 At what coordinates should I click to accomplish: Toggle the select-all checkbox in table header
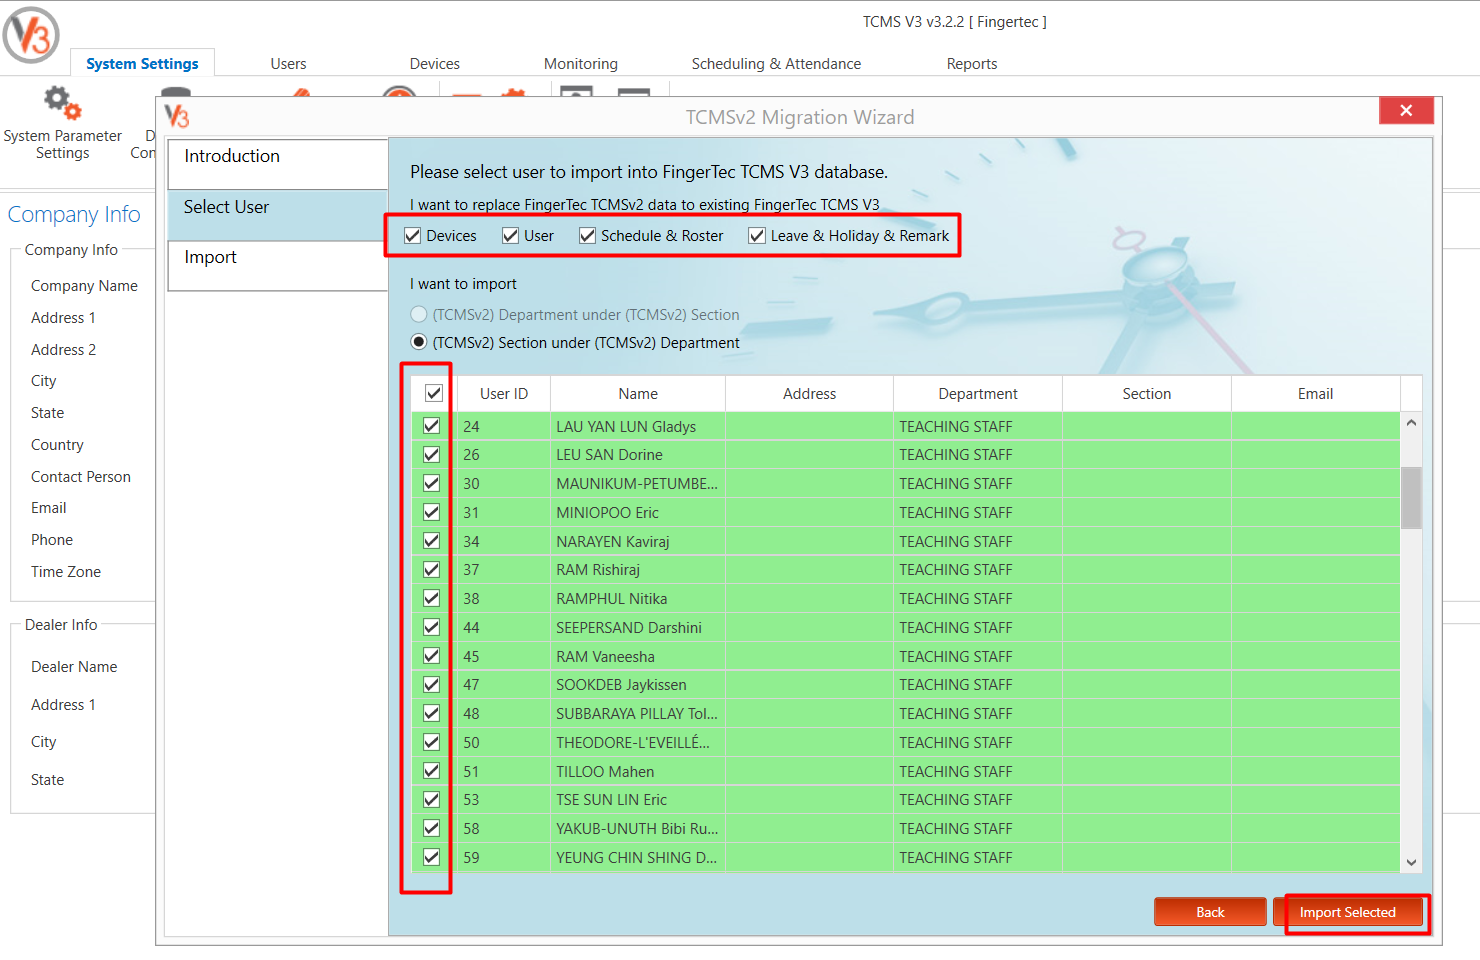433,393
